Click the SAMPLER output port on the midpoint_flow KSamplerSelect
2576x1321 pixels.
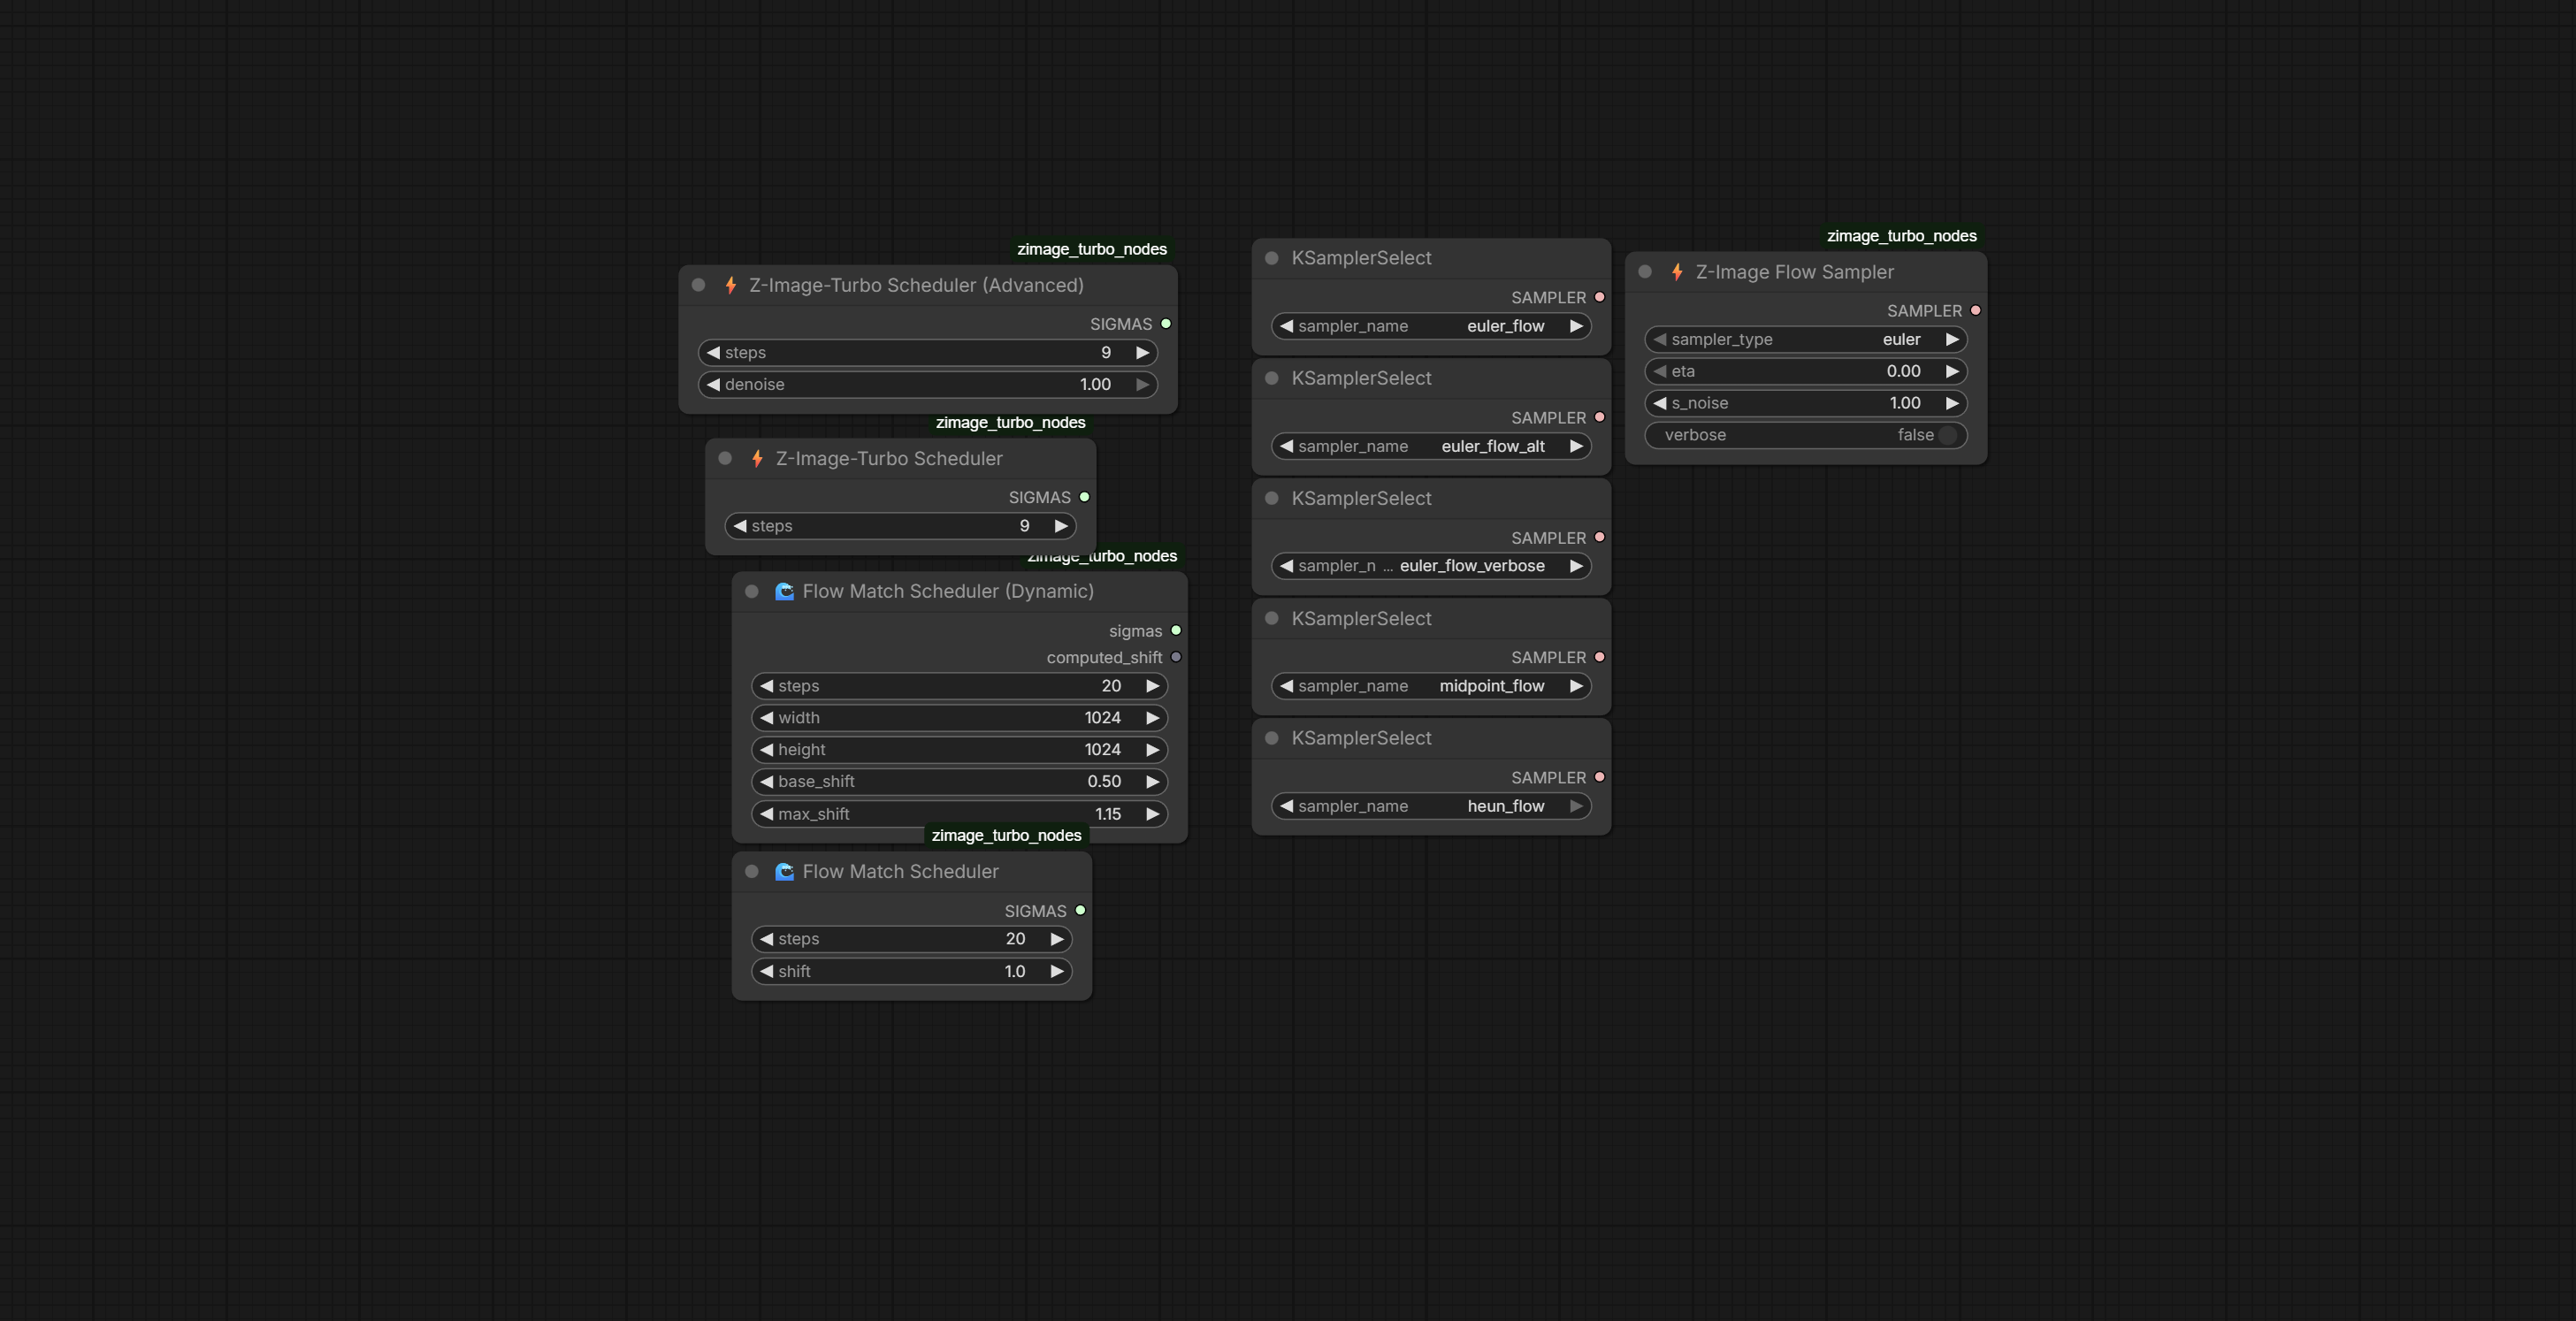(1600, 657)
